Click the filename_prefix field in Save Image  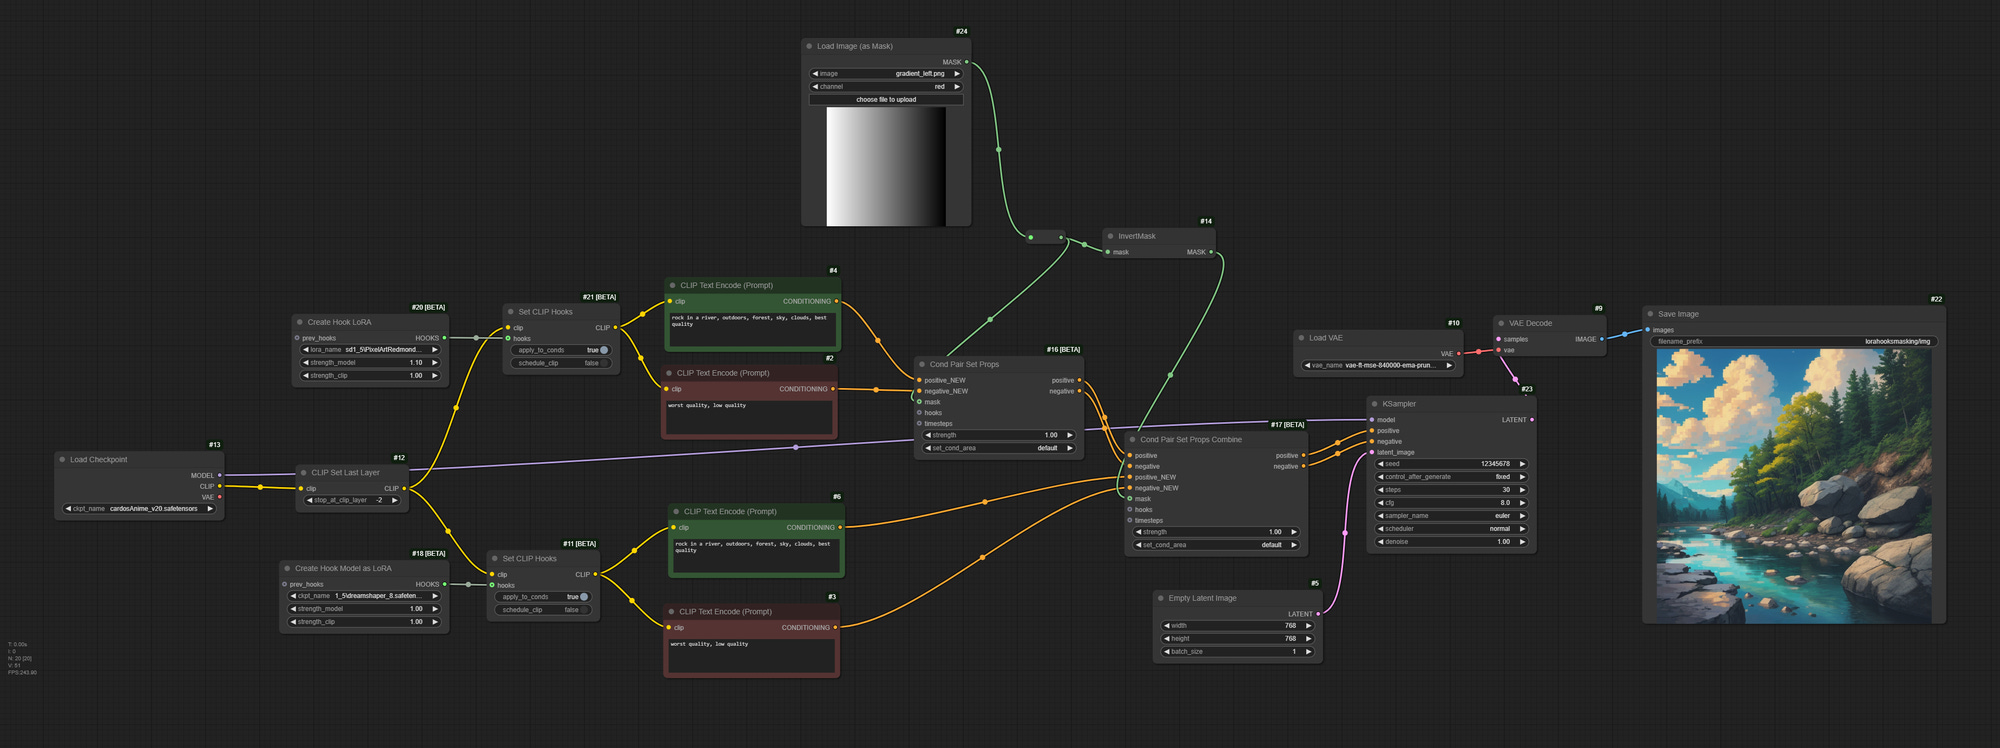pos(1794,341)
